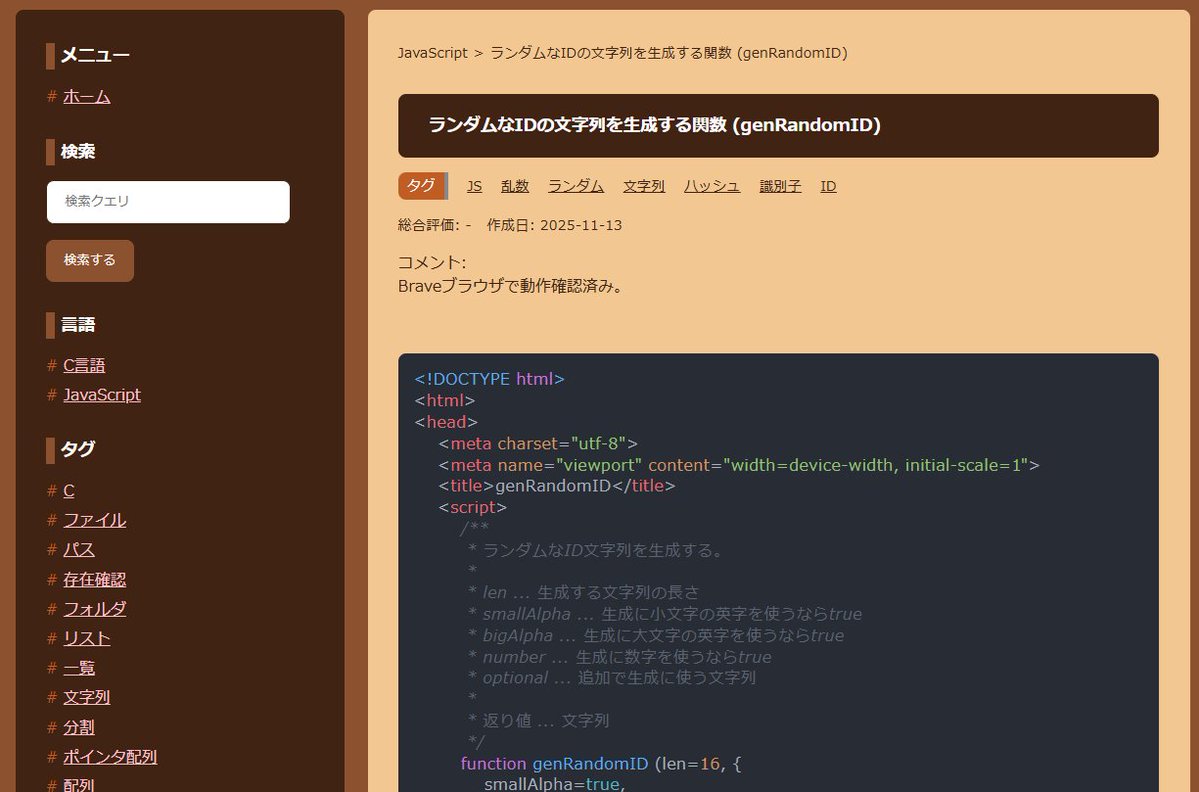The image size is (1199, 792).
Task: Open the ハッシュ tag page
Action: pyautogui.click(x=711, y=185)
